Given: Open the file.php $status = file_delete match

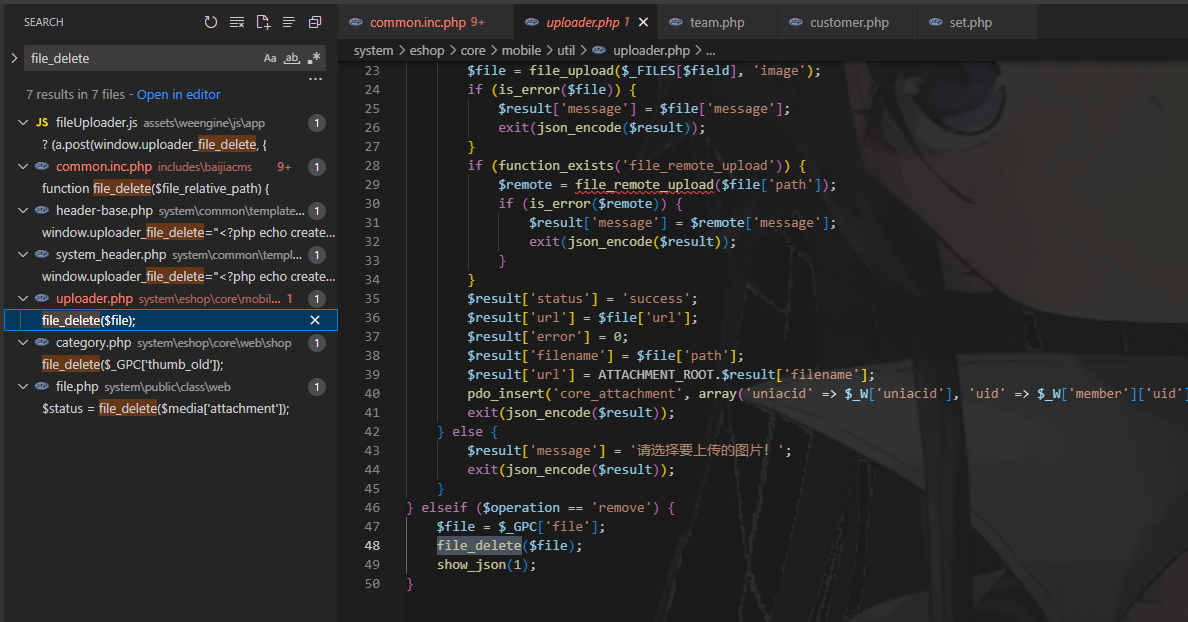Looking at the screenshot, I should pos(165,408).
